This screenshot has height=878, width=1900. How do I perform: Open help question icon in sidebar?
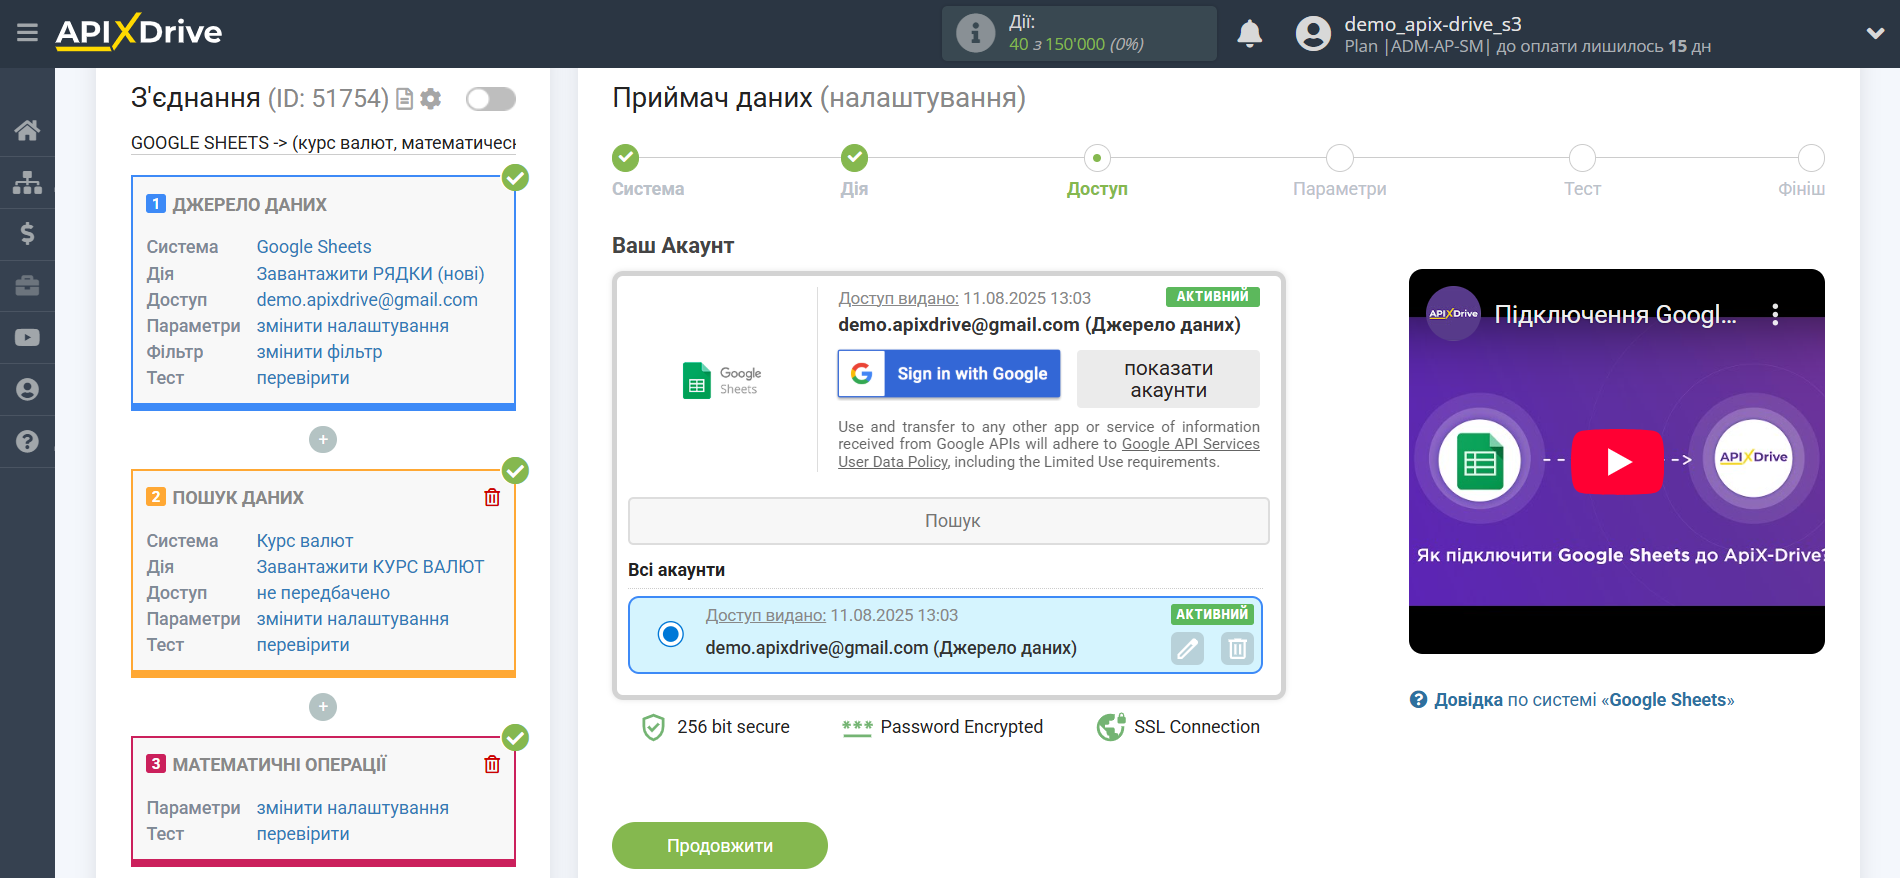click(27, 441)
